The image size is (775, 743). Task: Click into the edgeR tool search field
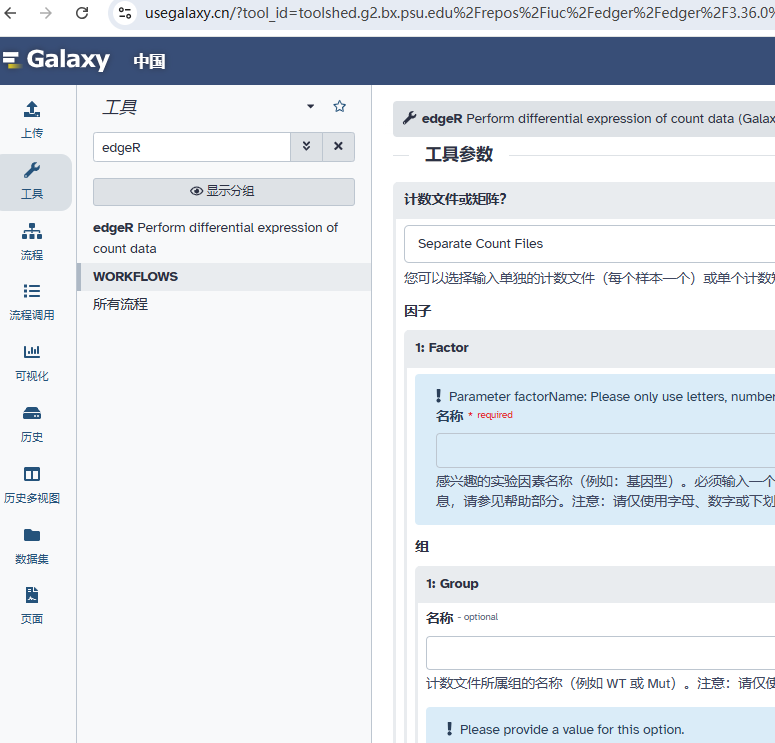pos(192,147)
